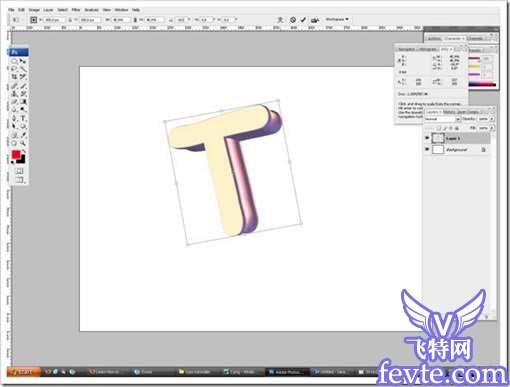Select the Crop tool
This screenshot has width=510, height=387.
14,77
